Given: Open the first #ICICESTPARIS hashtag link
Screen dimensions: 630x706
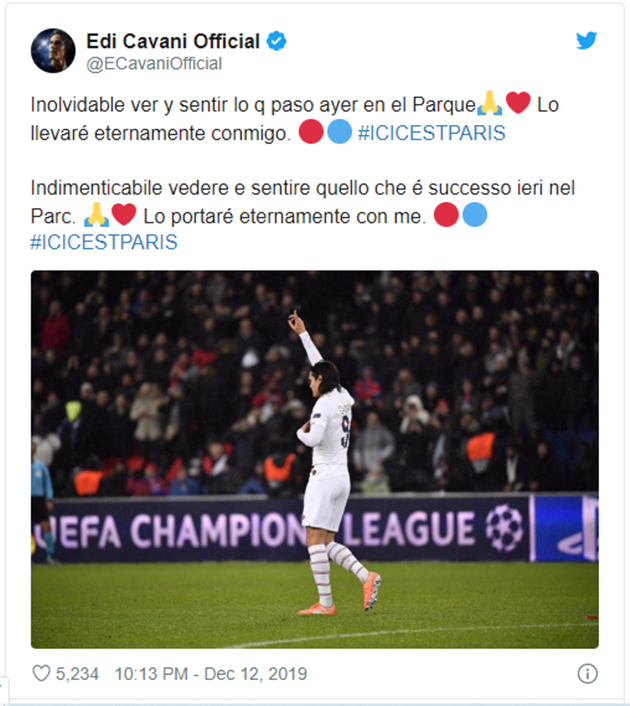Looking at the screenshot, I should [x=431, y=133].
